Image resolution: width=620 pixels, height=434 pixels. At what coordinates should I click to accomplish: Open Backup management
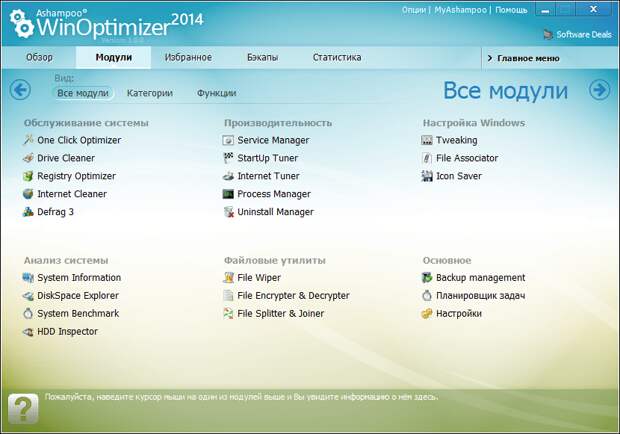point(480,277)
